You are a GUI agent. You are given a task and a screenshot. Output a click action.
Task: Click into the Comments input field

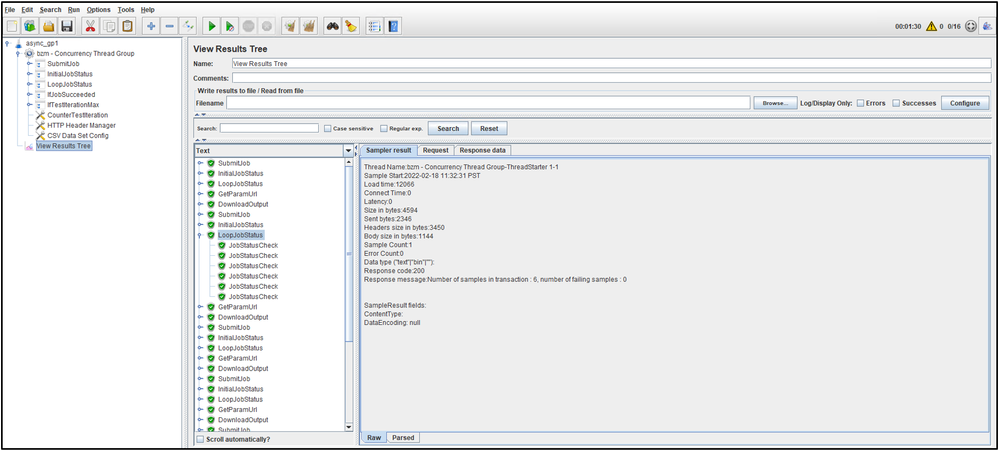612,78
